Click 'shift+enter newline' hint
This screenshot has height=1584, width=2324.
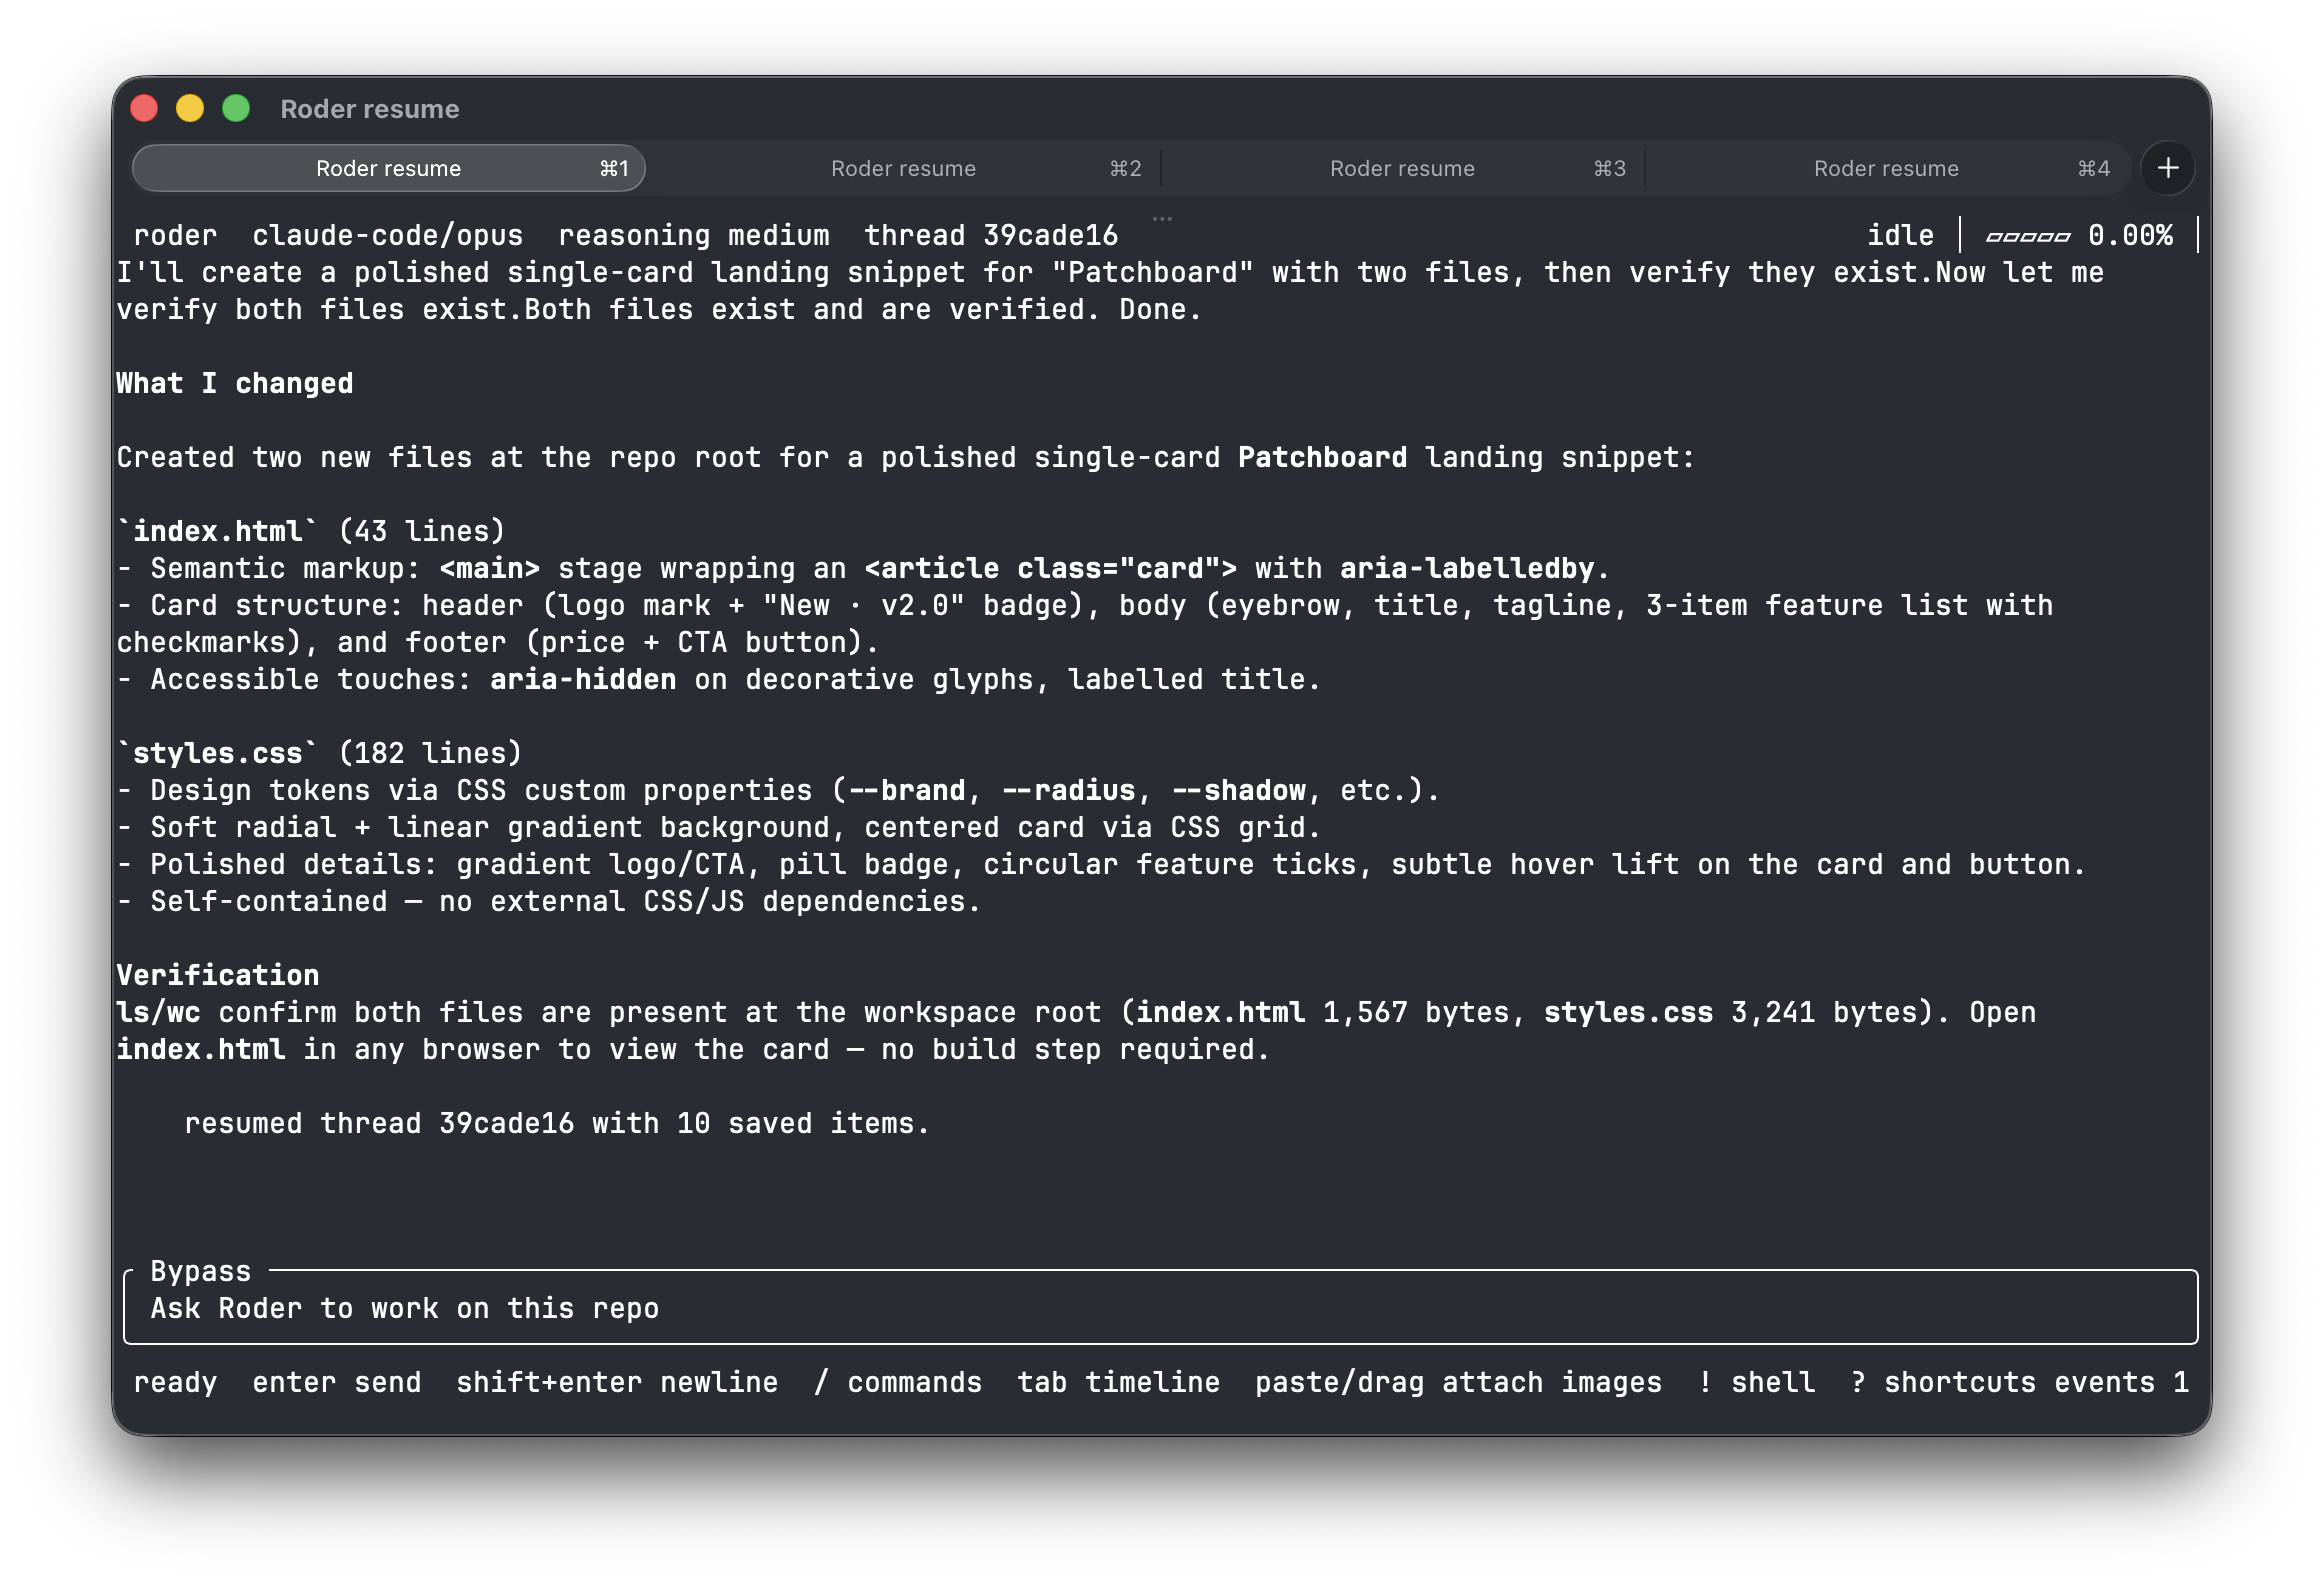617,1382
